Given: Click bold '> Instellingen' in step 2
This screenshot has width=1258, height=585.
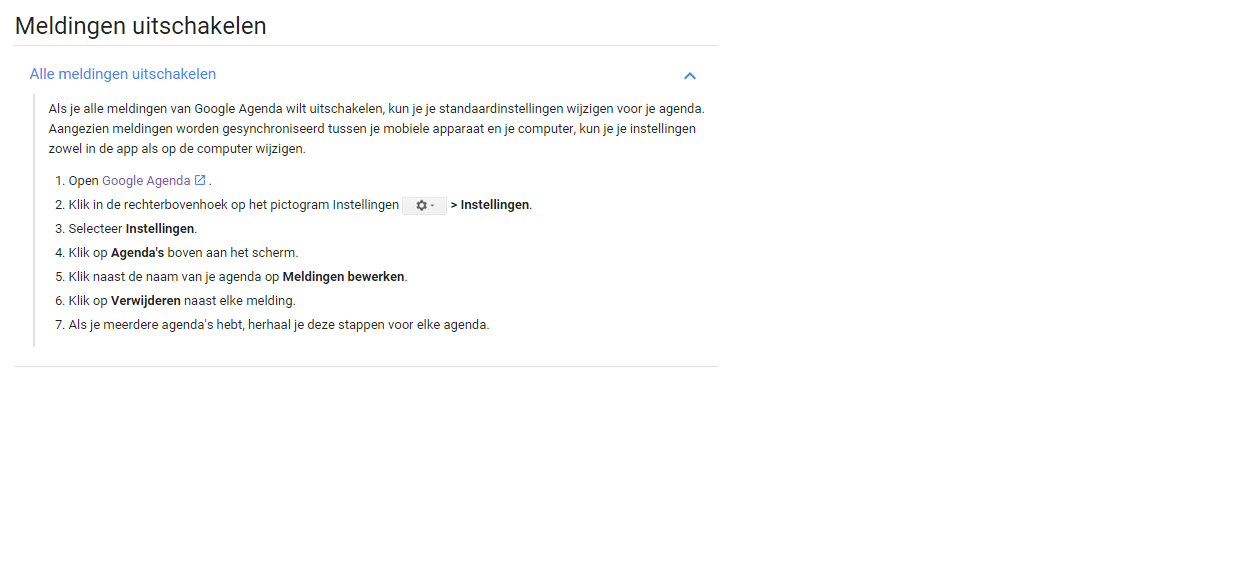Looking at the screenshot, I should coord(490,205).
